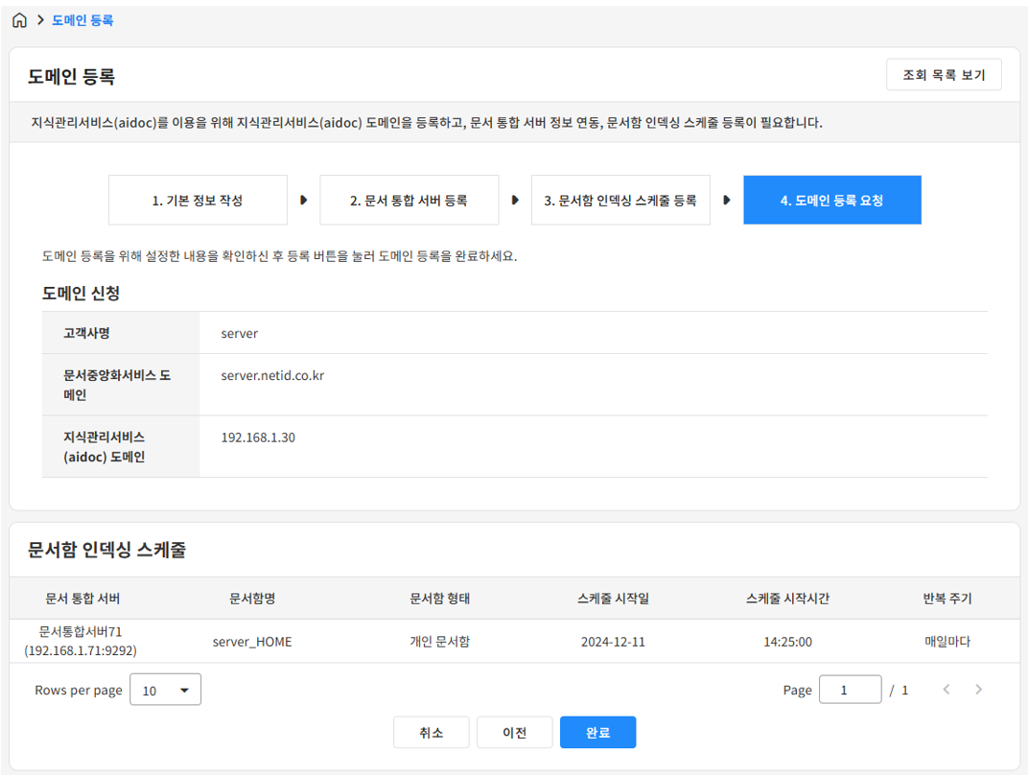Click the 조회 목록 보기 button
Screen dimensions: 1031x778
[x=943, y=75]
